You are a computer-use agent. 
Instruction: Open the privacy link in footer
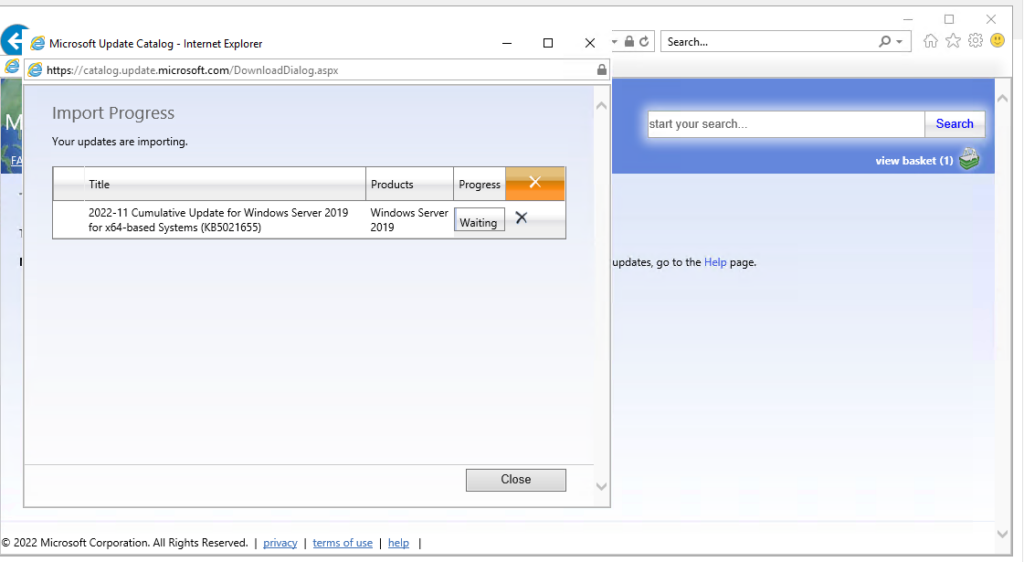[x=280, y=543]
